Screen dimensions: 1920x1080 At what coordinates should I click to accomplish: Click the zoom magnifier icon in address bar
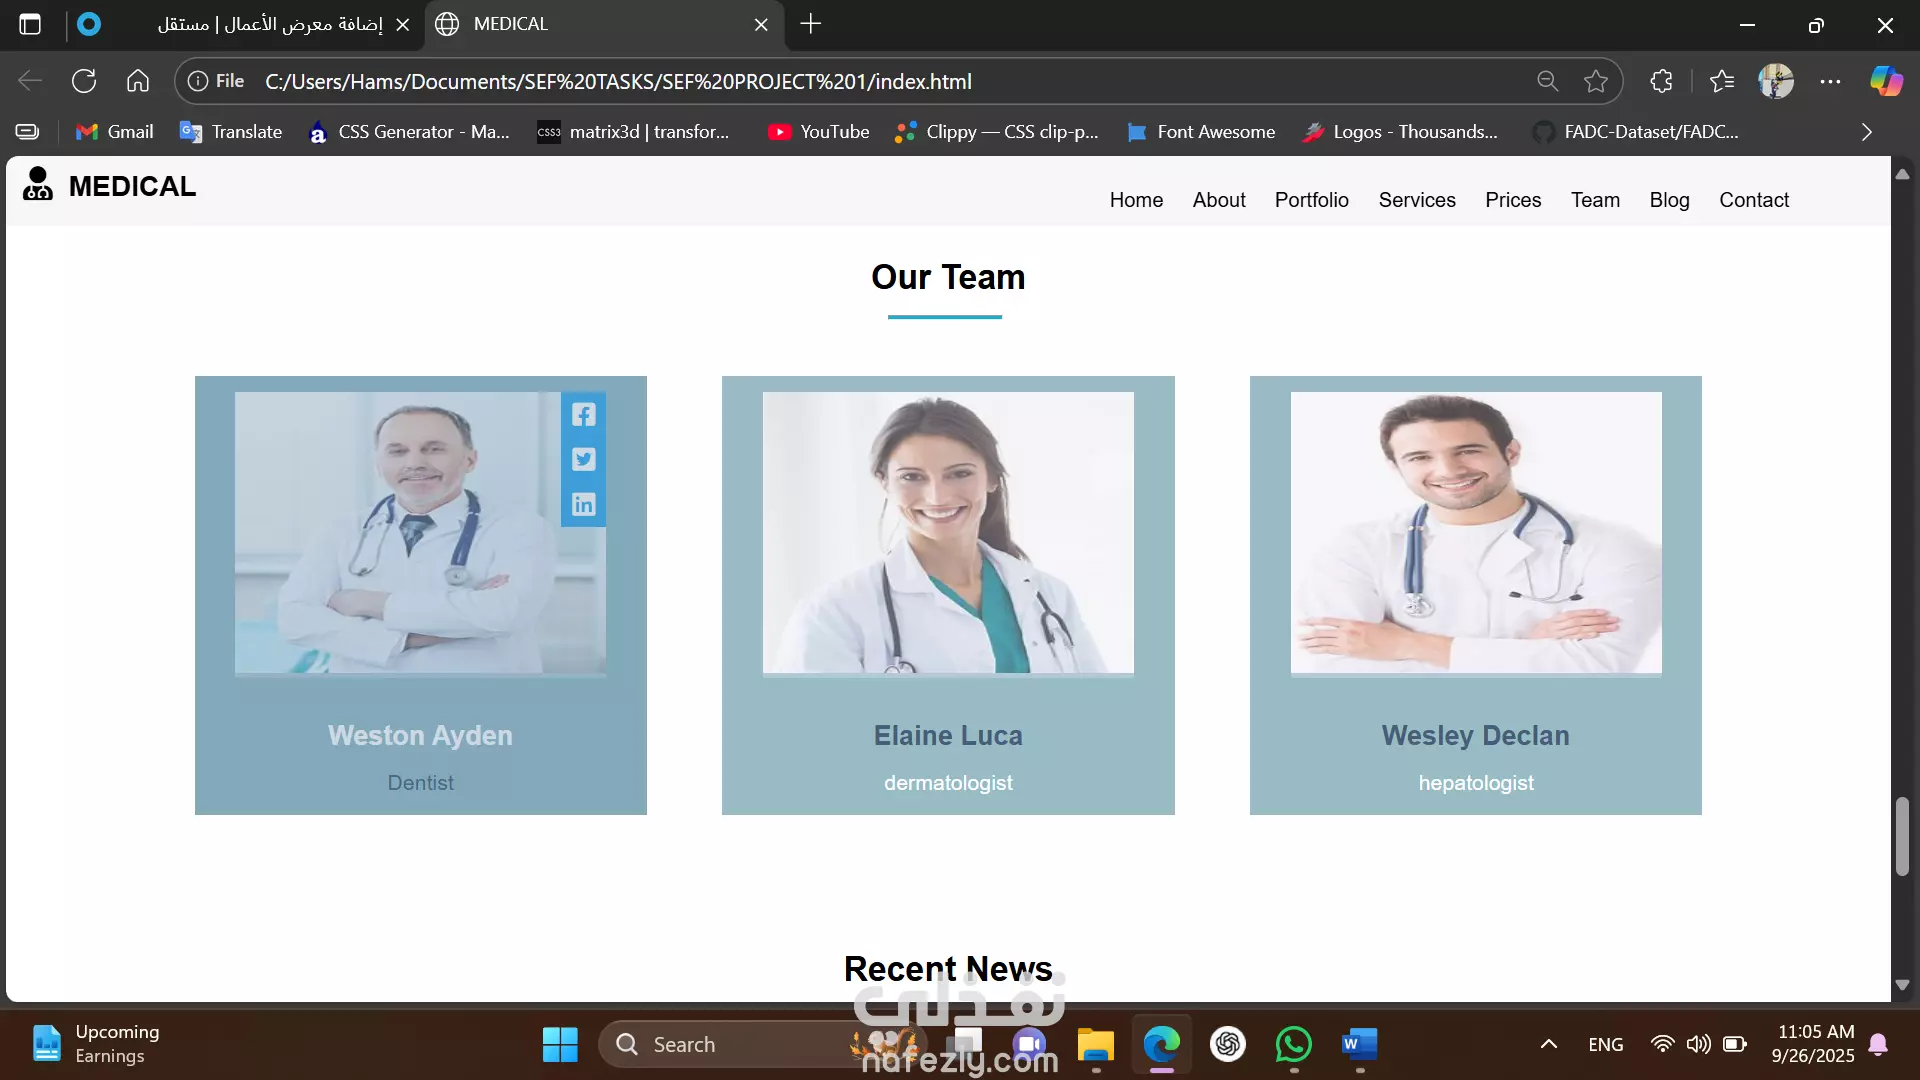[1547, 81]
